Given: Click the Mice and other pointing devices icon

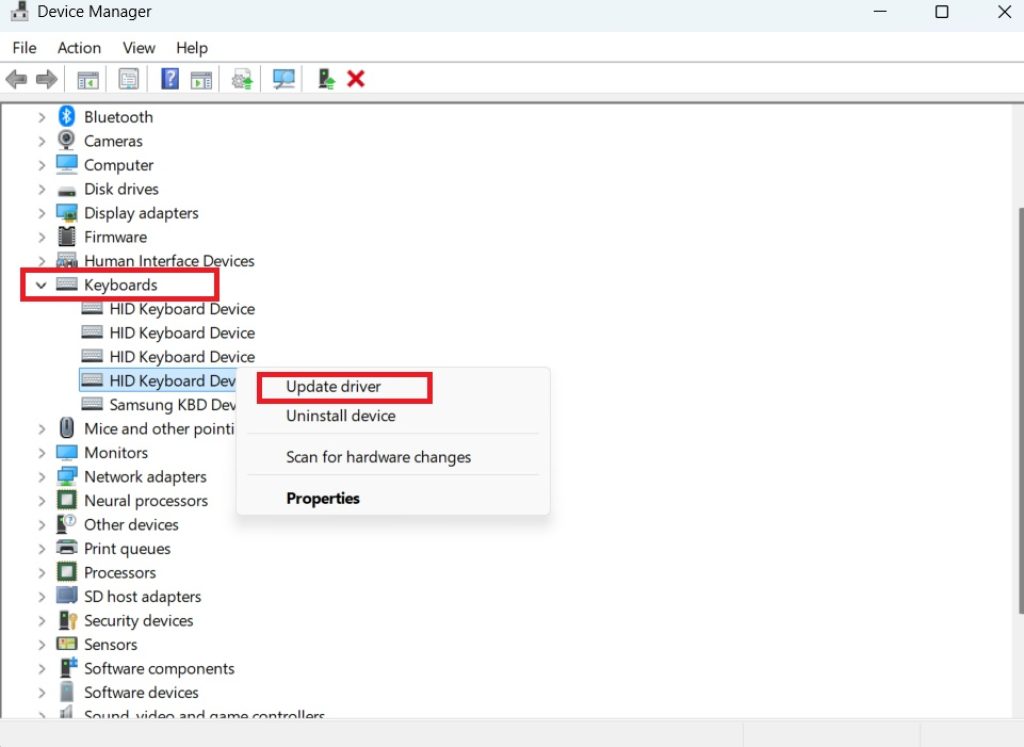Looking at the screenshot, I should (67, 428).
